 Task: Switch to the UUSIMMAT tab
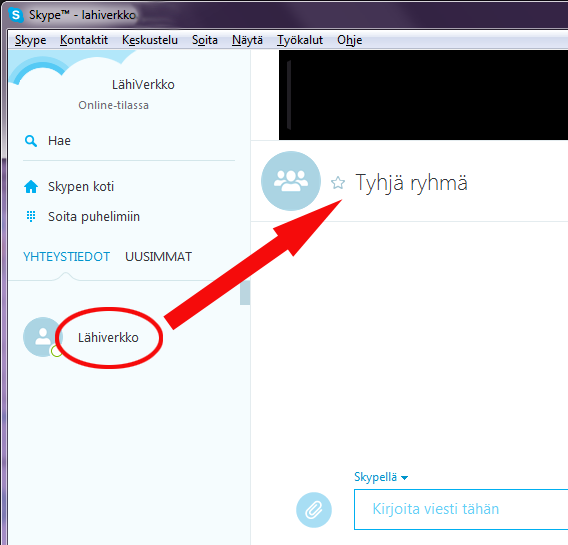(x=158, y=257)
